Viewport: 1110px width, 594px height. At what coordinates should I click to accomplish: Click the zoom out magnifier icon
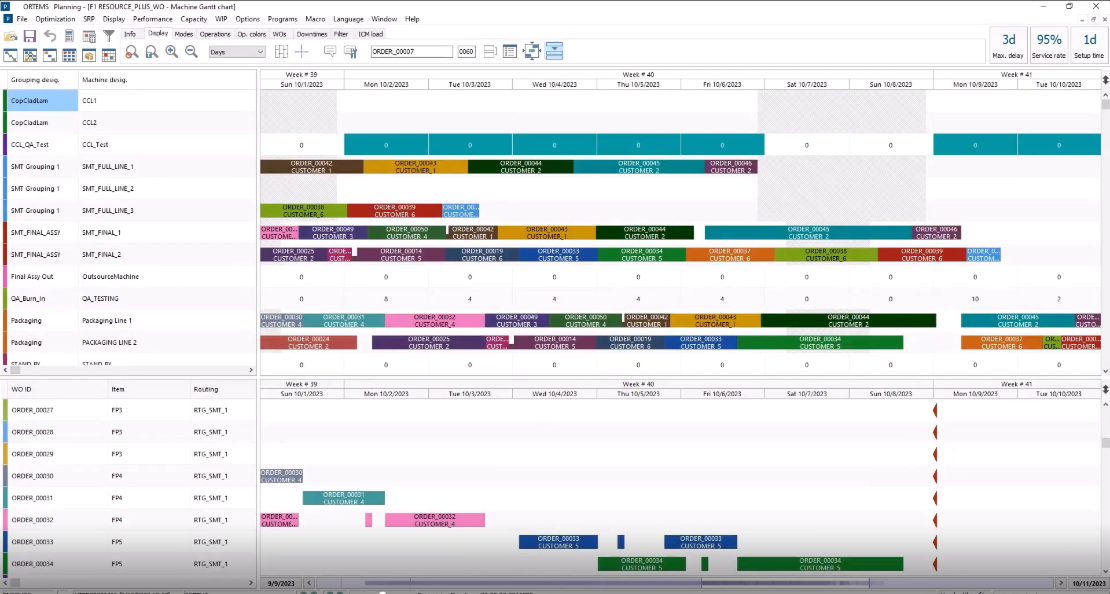[x=190, y=52]
